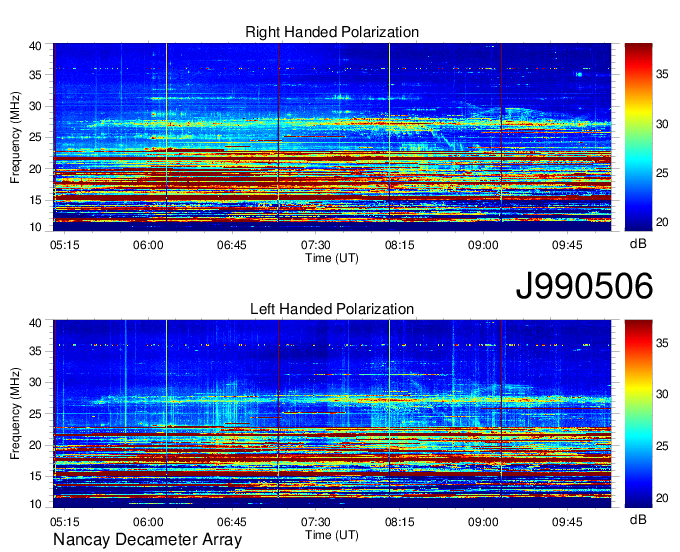Image resolution: width=680 pixels, height=552 pixels.
Task: Click the 20 MHz tick label on the top plot
Action: pos(36,169)
